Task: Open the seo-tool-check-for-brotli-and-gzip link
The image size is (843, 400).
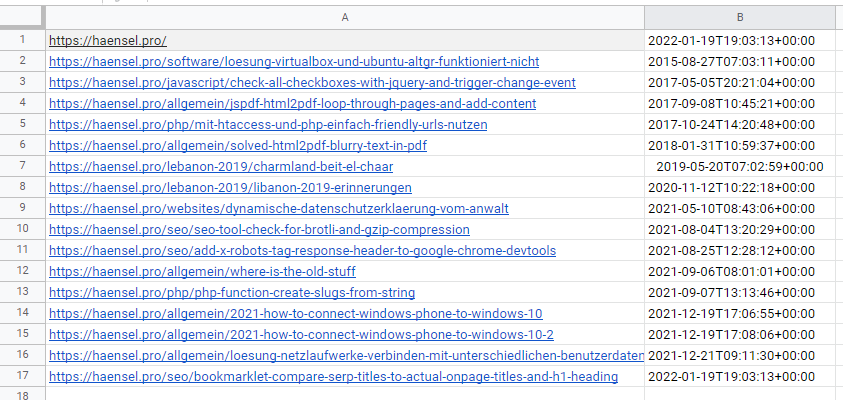Action: coord(259,230)
